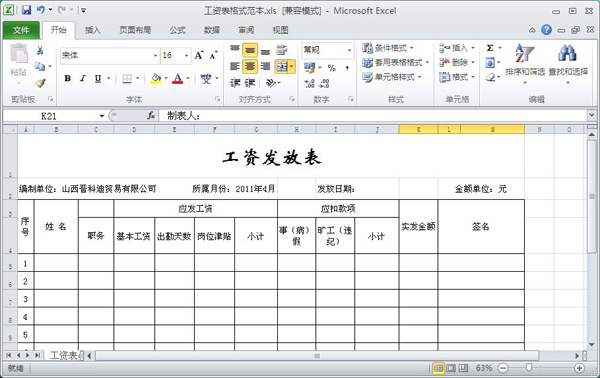Switch to Normal view button
The image size is (600, 378).
pyautogui.click(x=438, y=368)
